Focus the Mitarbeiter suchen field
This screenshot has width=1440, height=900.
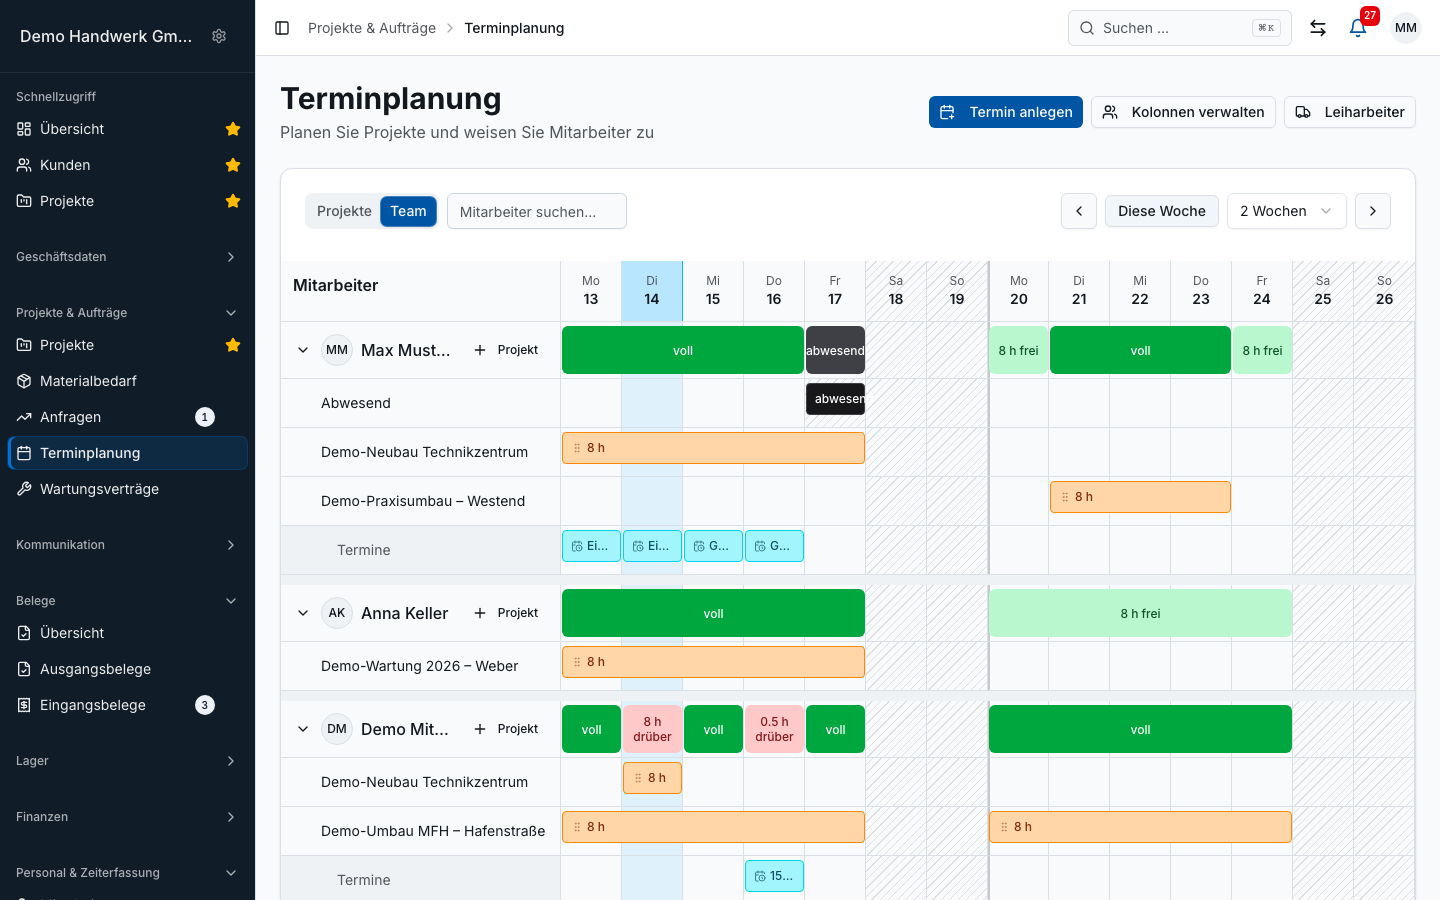(537, 211)
